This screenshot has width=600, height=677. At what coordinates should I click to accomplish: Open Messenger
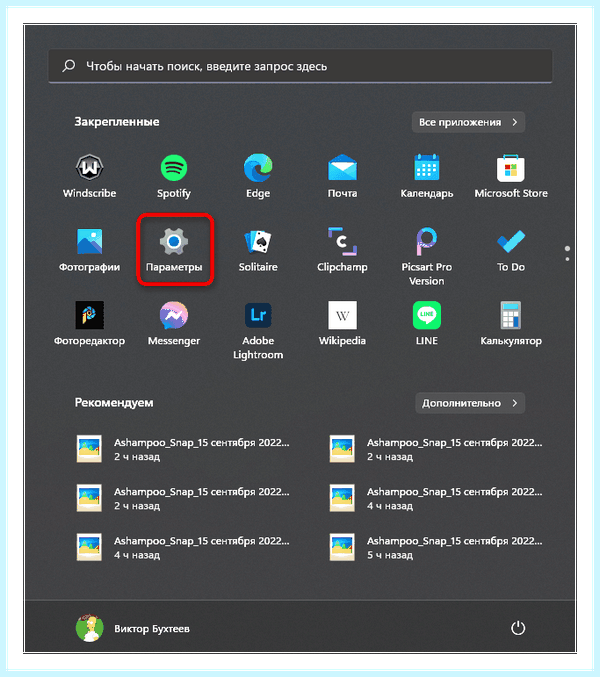(x=174, y=324)
